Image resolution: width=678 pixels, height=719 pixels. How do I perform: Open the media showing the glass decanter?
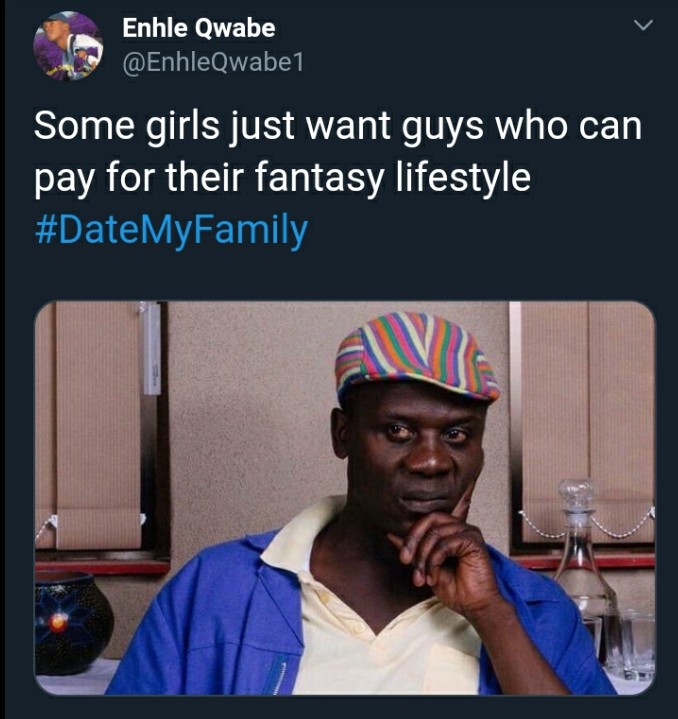pyautogui.click(x=345, y=498)
